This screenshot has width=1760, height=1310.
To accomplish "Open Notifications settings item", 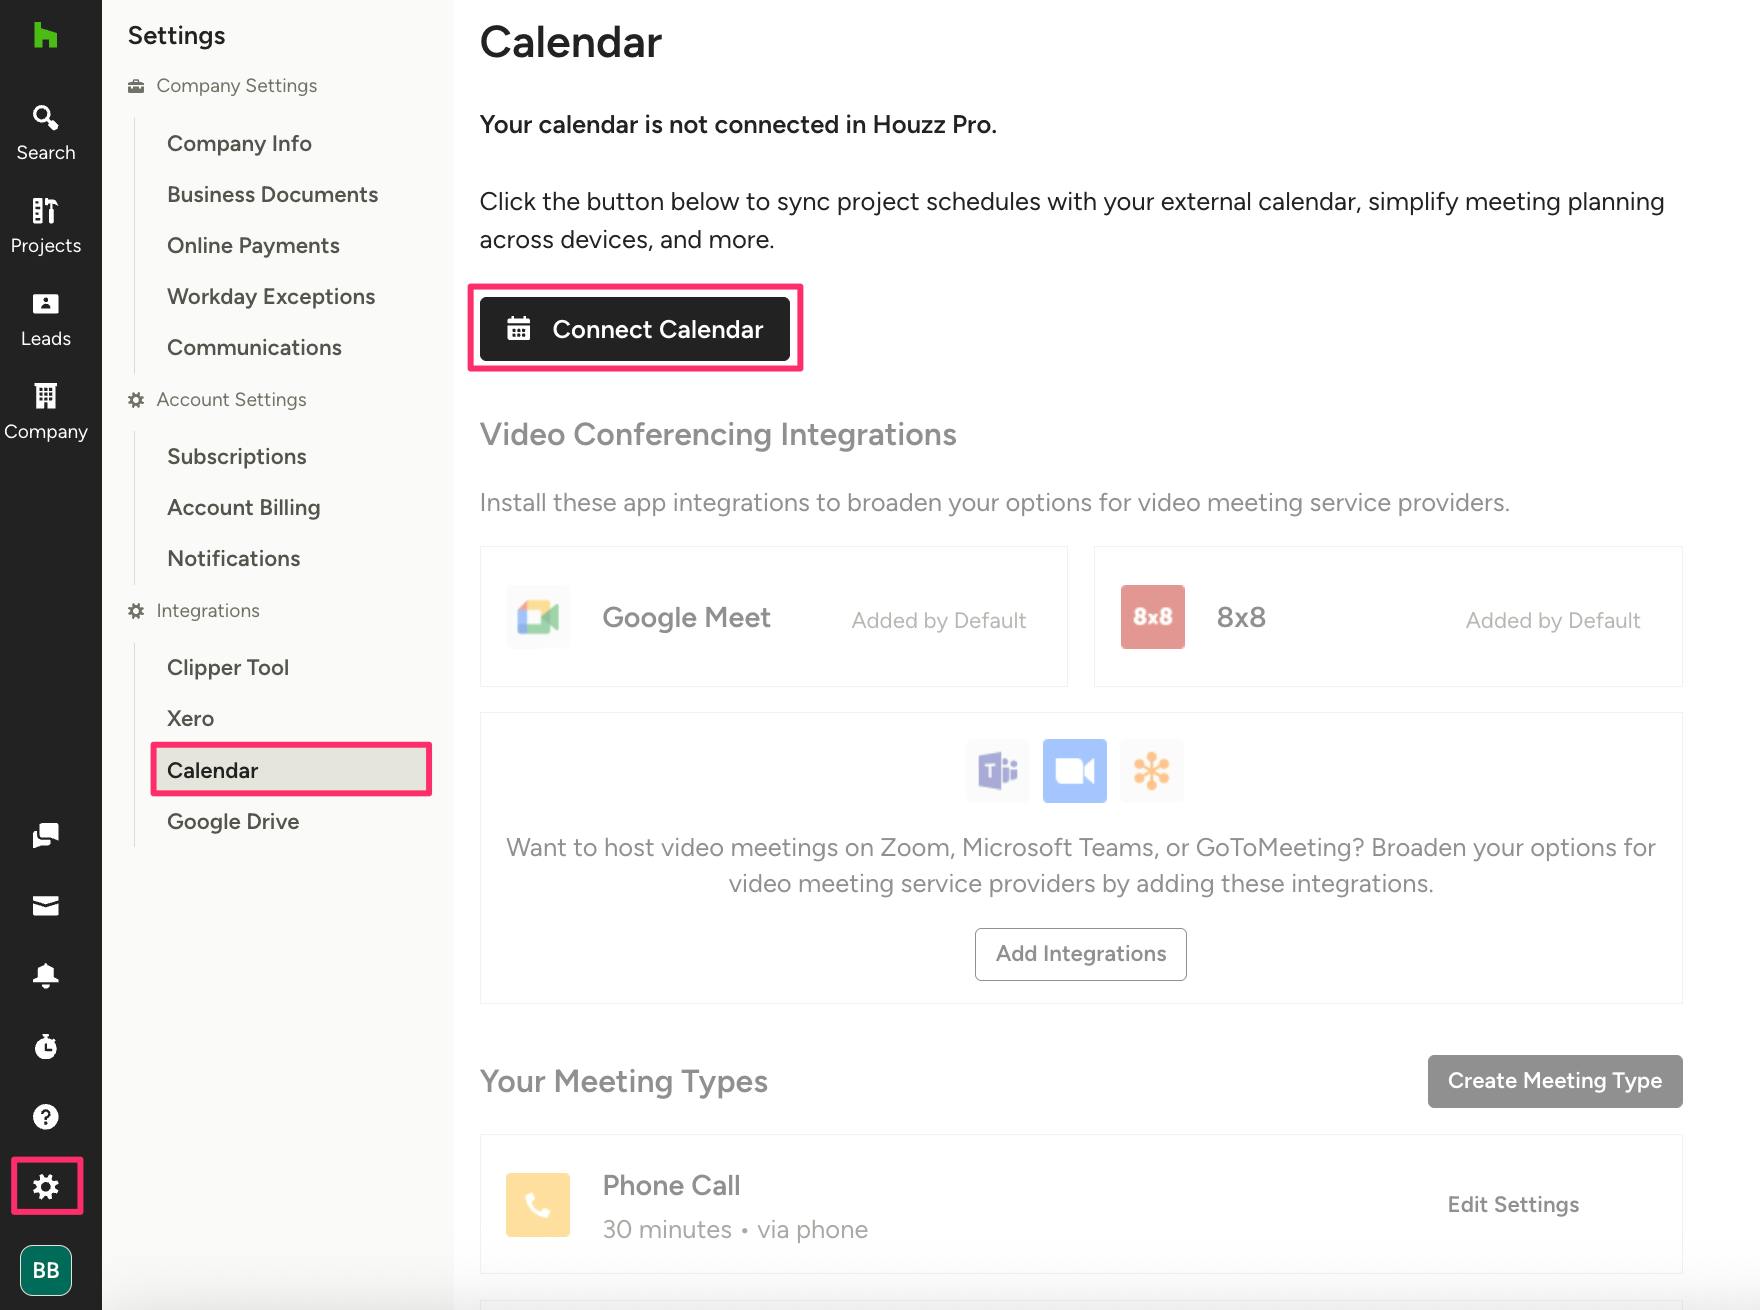I will pyautogui.click(x=233, y=558).
